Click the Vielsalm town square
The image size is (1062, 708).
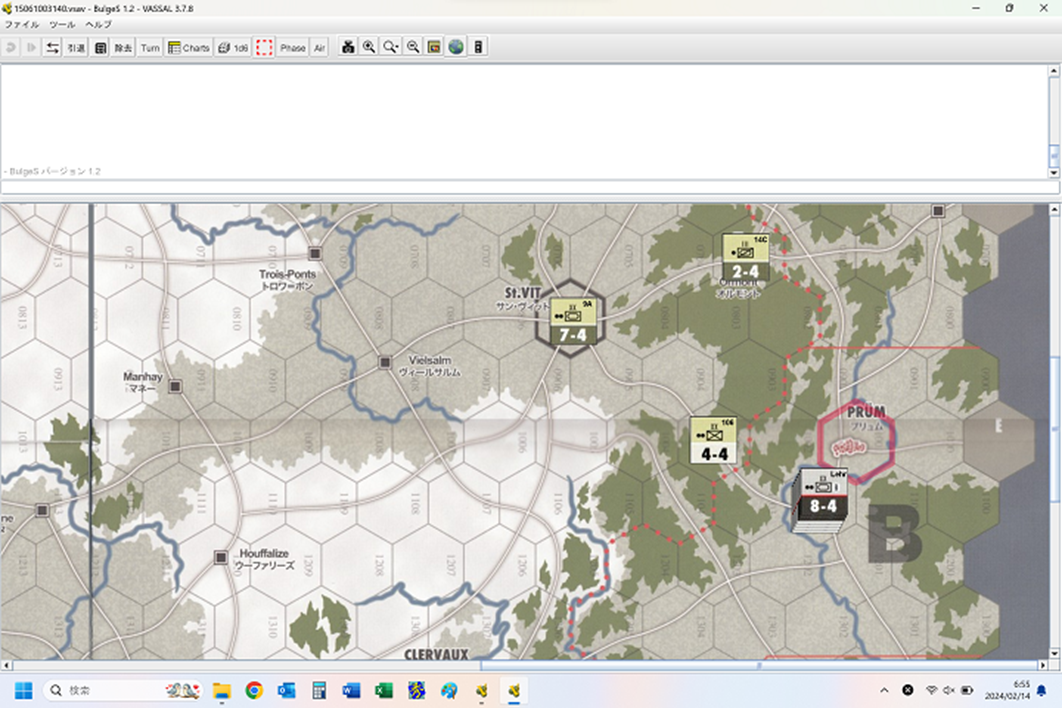(x=385, y=362)
